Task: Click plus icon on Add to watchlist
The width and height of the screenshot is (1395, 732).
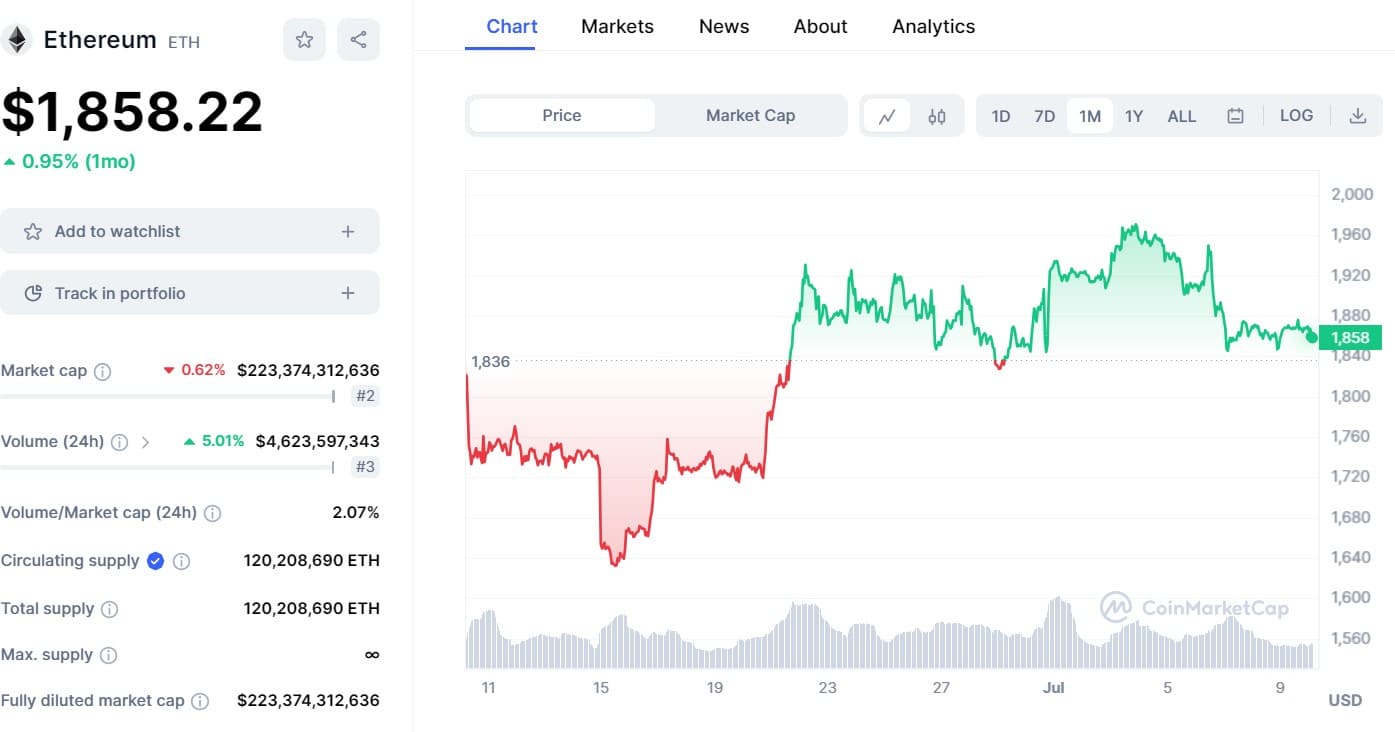Action: click(348, 231)
